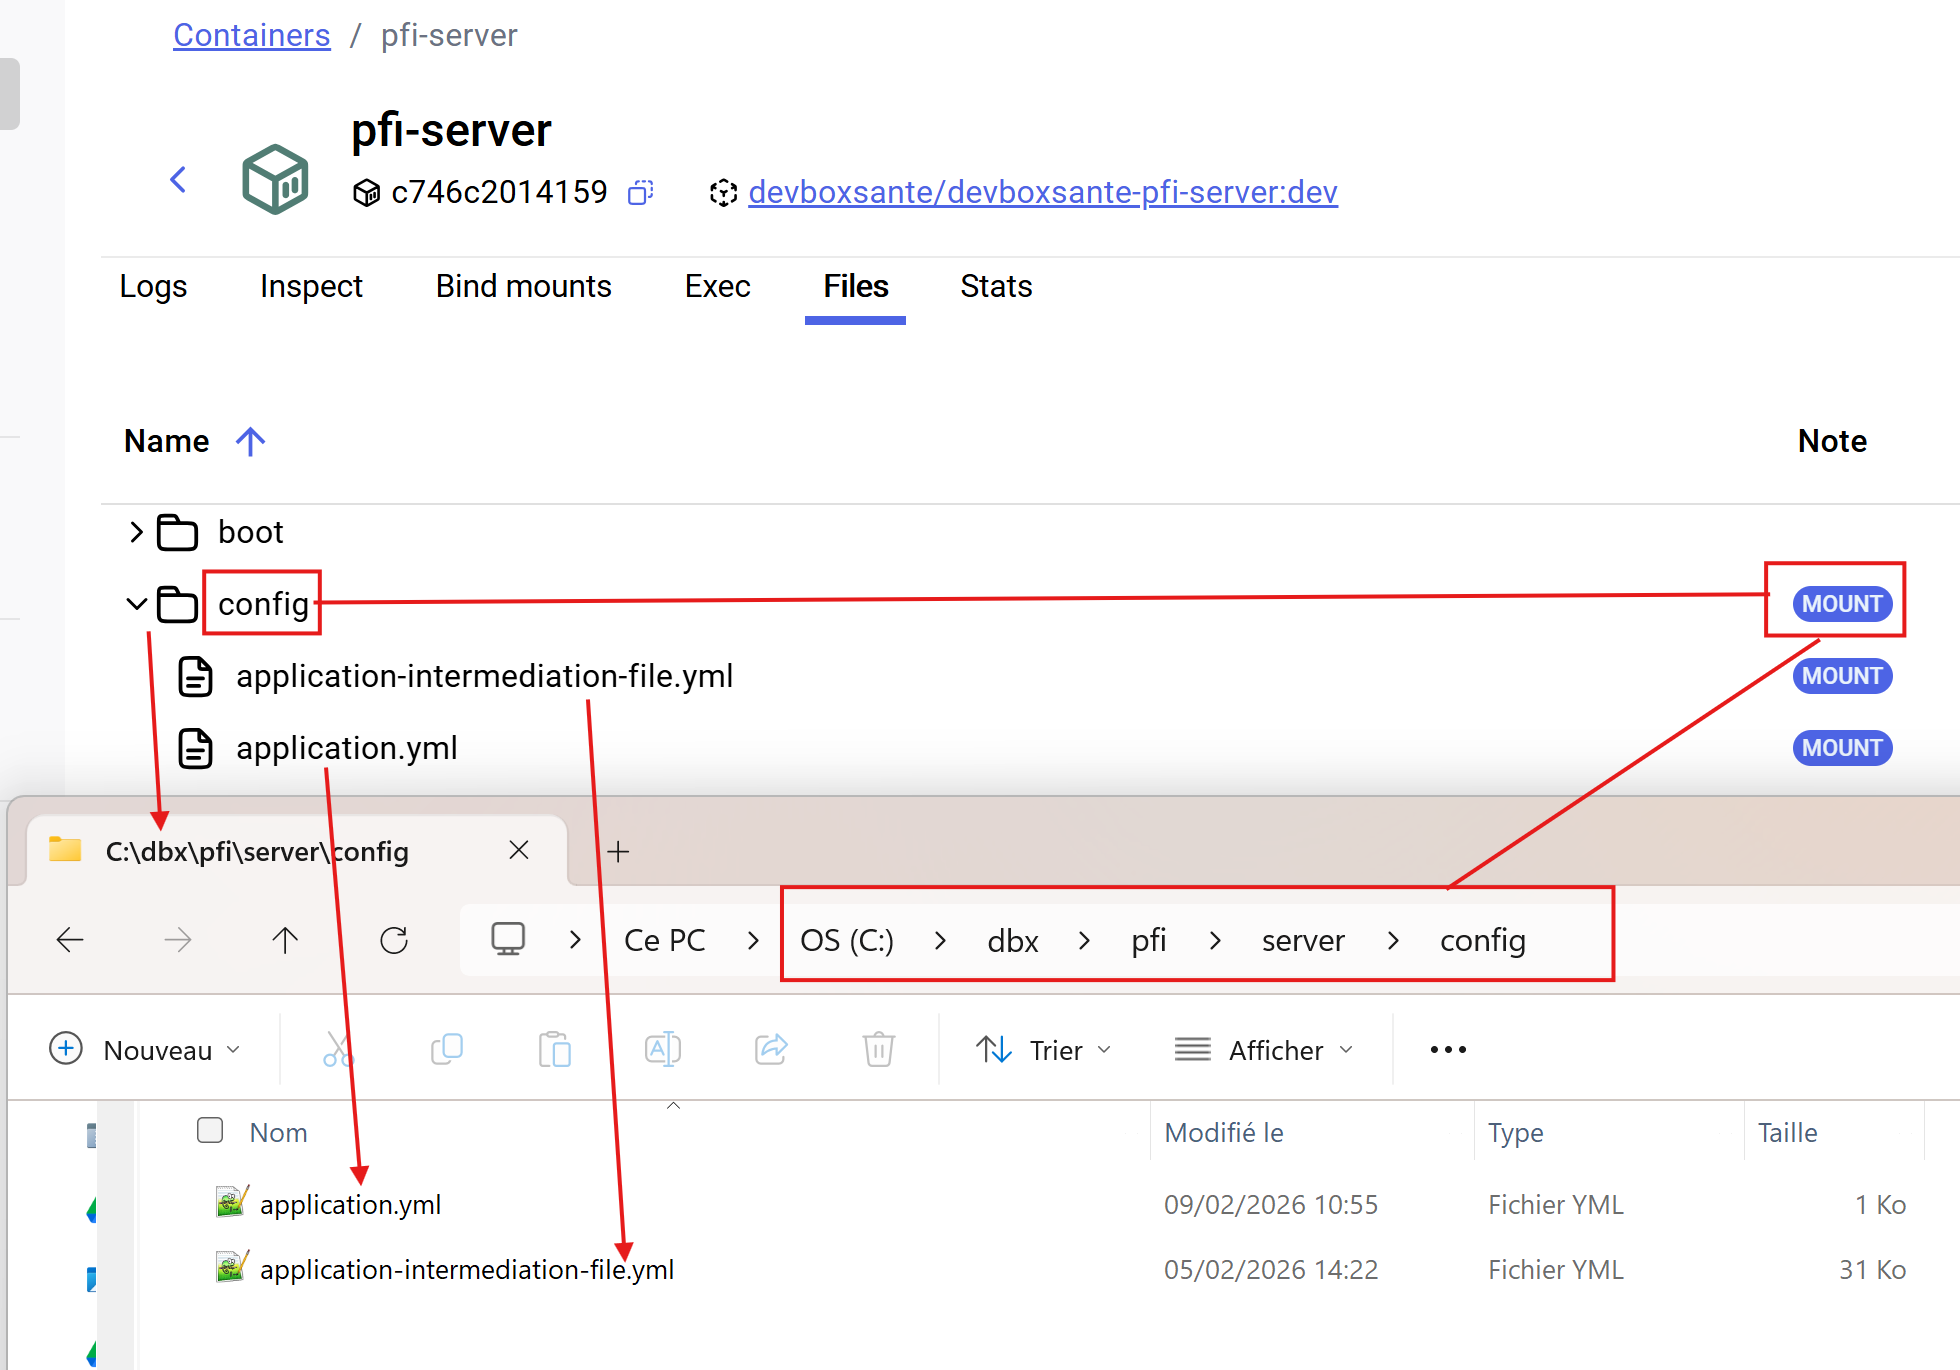Collapse the config folder
This screenshot has width=1960, height=1370.
click(136, 604)
